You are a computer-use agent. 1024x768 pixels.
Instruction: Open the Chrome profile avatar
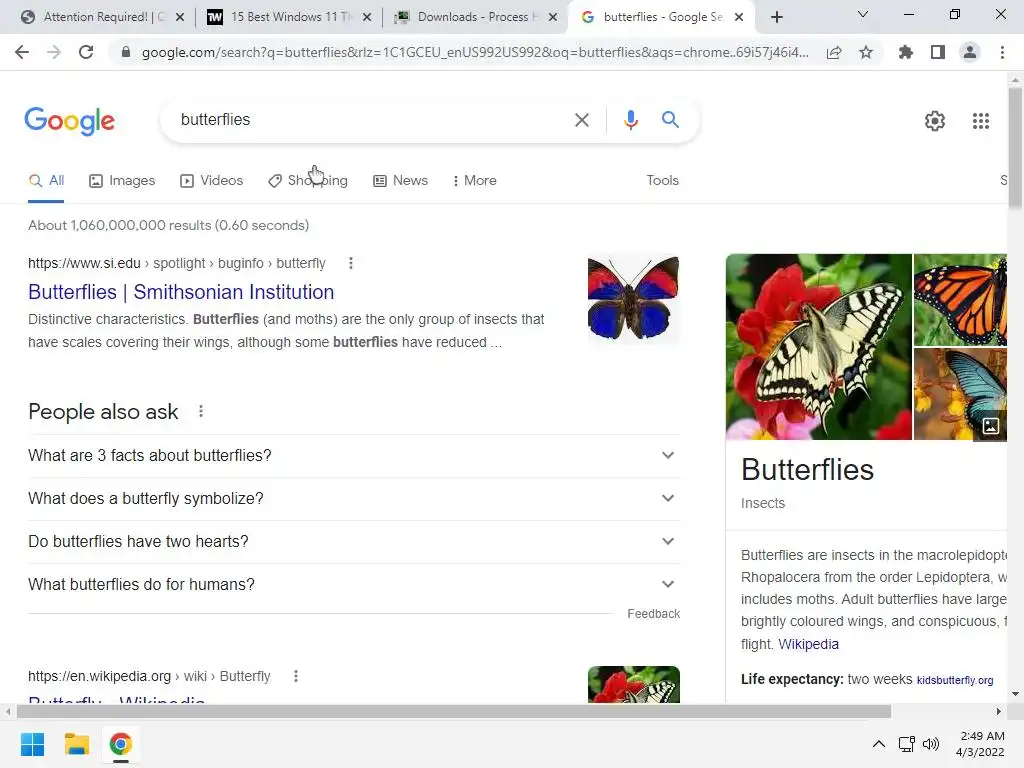pos(970,52)
